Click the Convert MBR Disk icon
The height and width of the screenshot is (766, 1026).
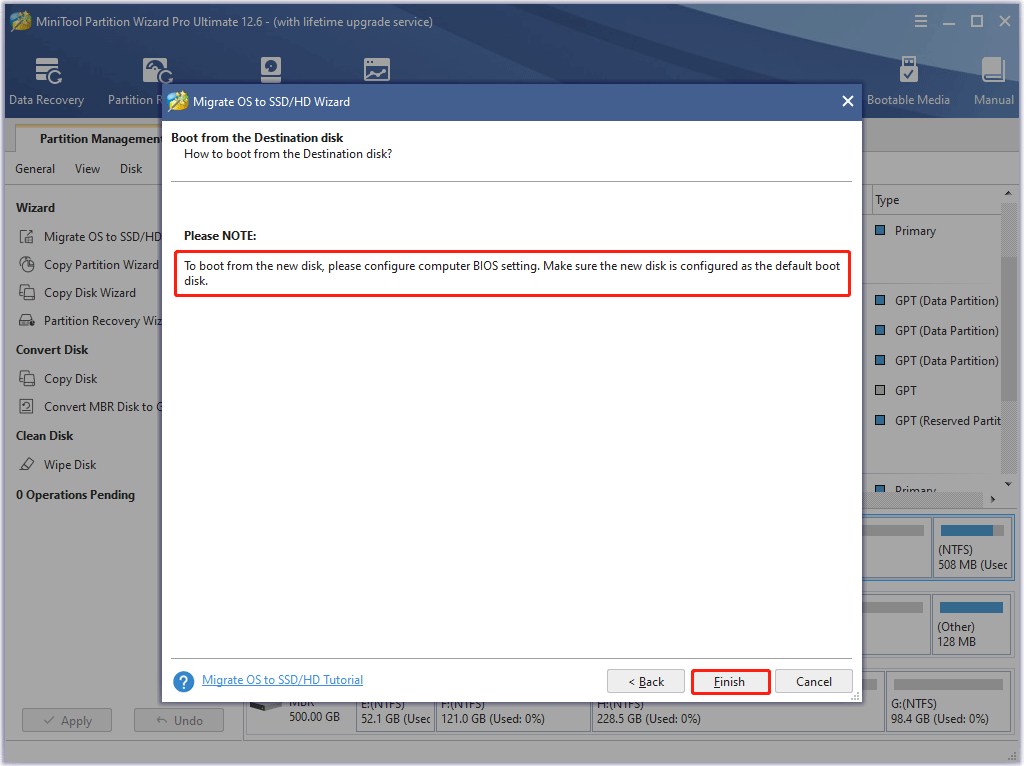[26, 406]
